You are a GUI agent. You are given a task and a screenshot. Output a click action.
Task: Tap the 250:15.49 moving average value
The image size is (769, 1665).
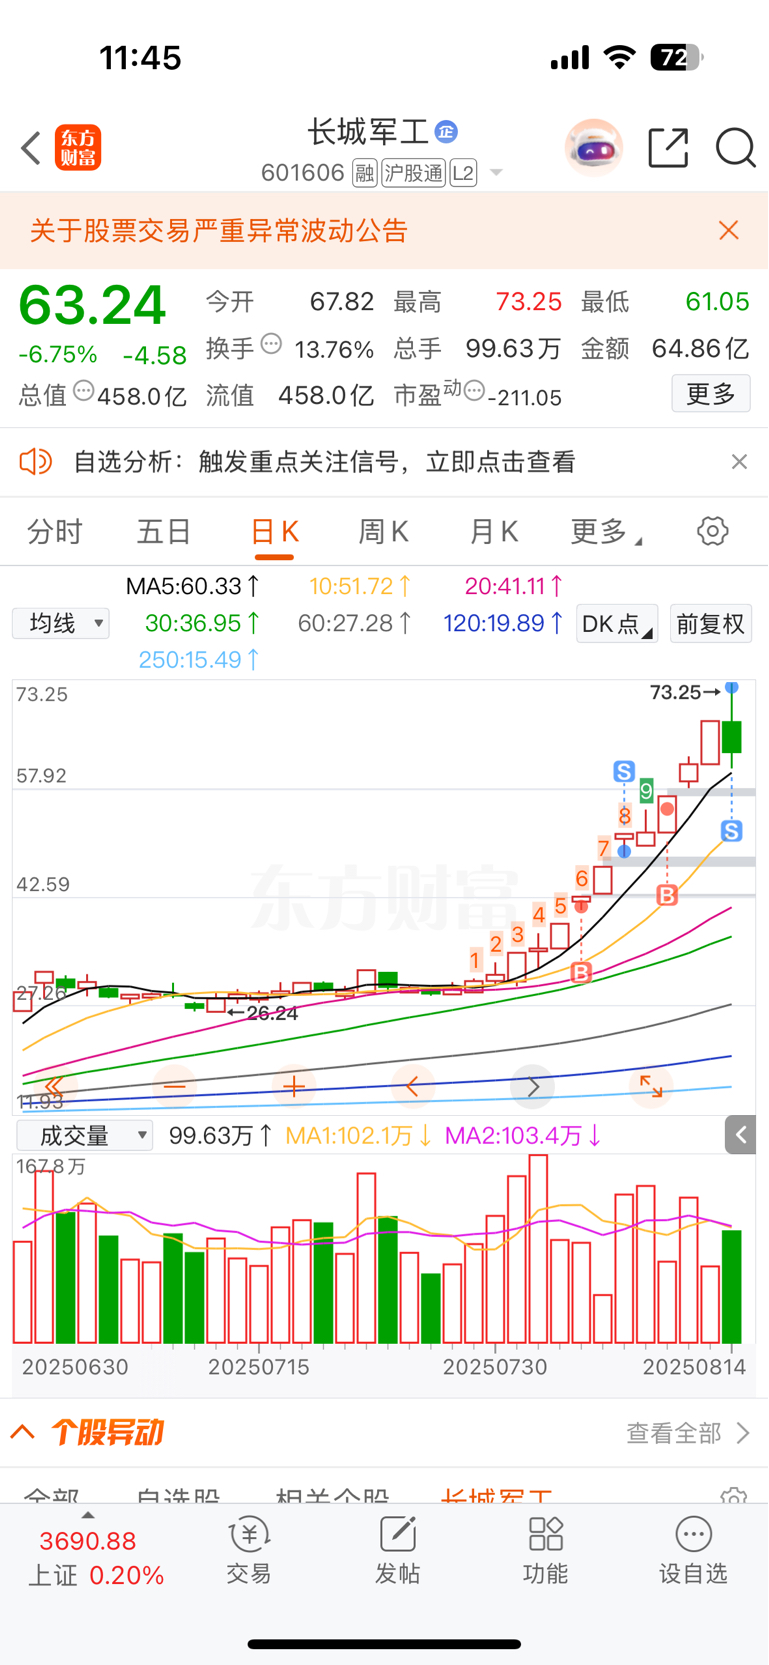(x=199, y=660)
